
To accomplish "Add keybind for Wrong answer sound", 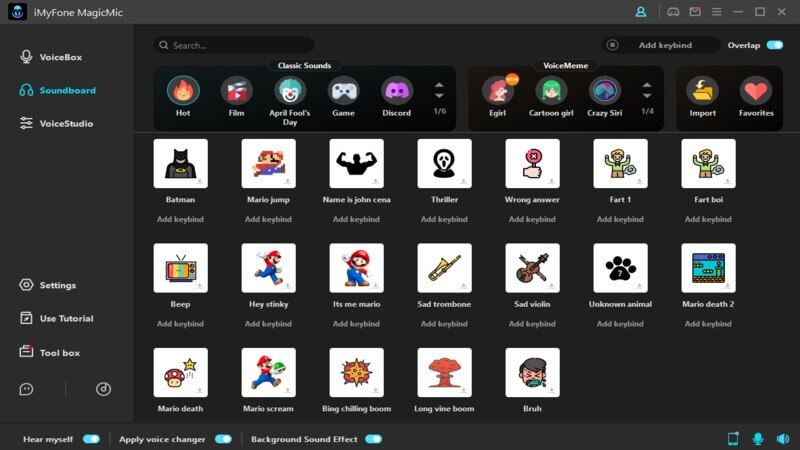I will [x=532, y=219].
